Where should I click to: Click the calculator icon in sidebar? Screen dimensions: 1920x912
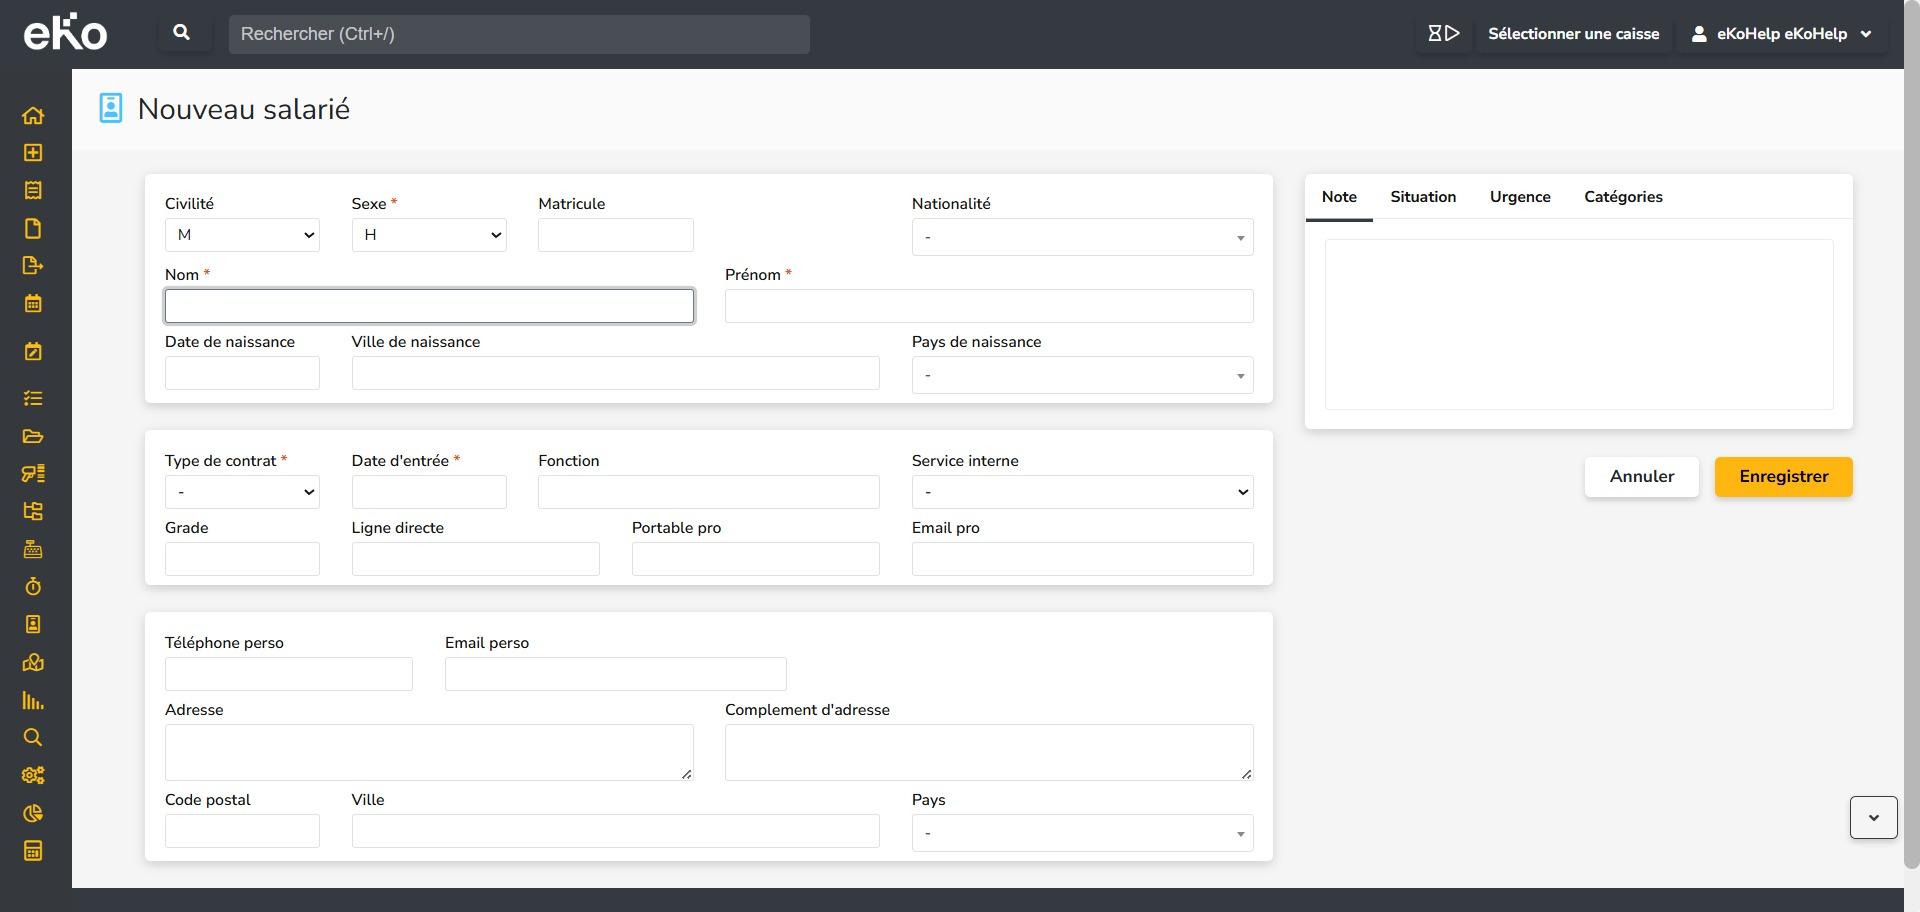(x=33, y=851)
